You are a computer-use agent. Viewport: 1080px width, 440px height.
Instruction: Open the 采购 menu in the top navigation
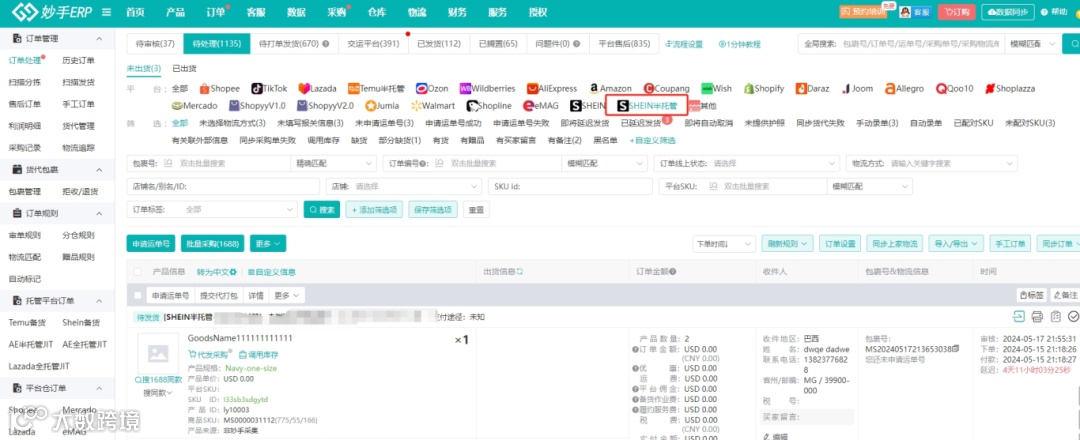click(337, 12)
